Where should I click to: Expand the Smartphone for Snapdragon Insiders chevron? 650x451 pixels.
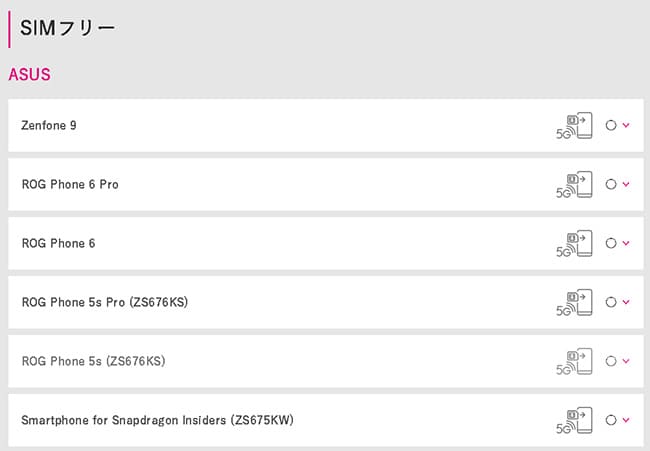(626, 419)
